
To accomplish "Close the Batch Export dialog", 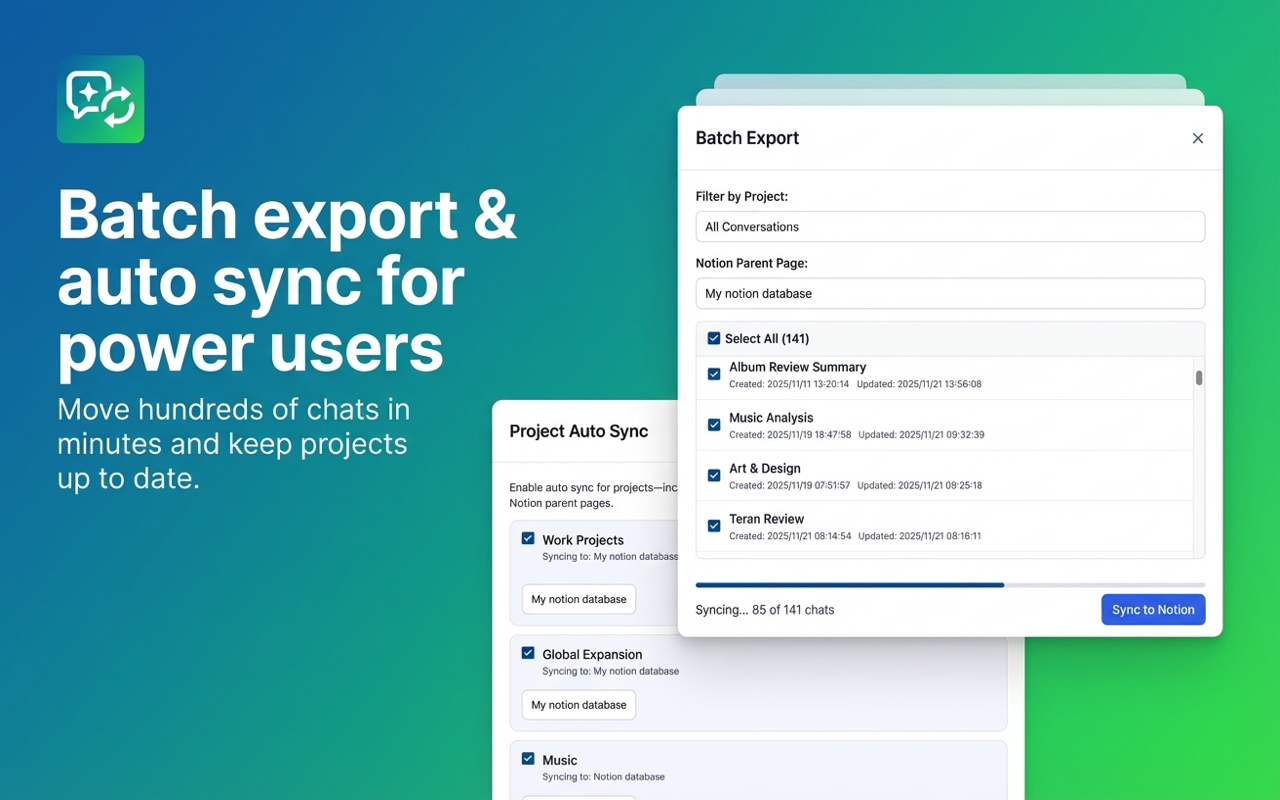I will [1197, 138].
